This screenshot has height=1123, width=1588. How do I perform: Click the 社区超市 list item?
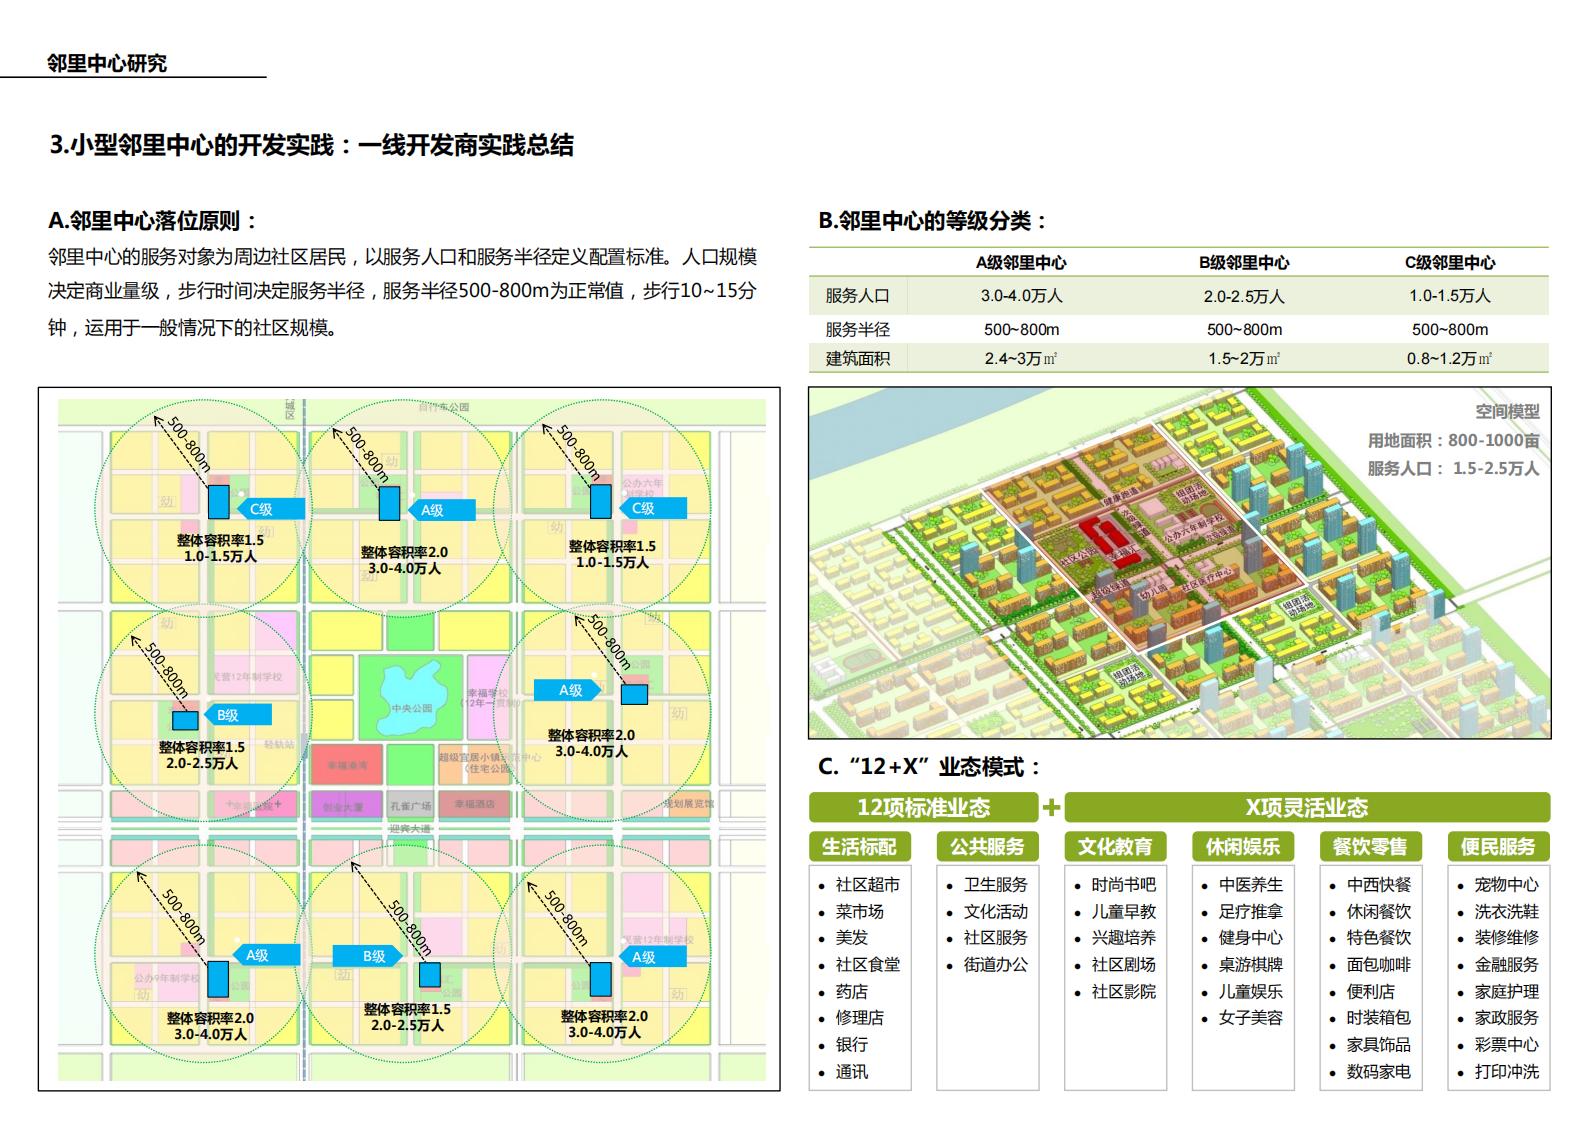point(867,885)
